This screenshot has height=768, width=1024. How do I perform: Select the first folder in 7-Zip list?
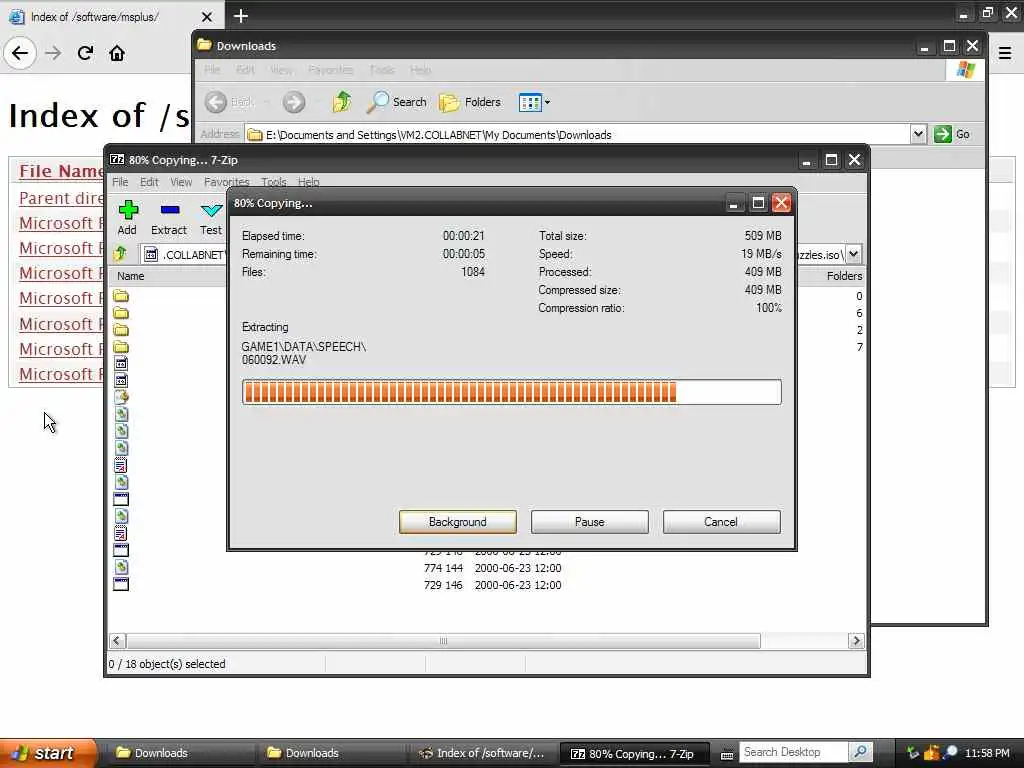tap(121, 296)
